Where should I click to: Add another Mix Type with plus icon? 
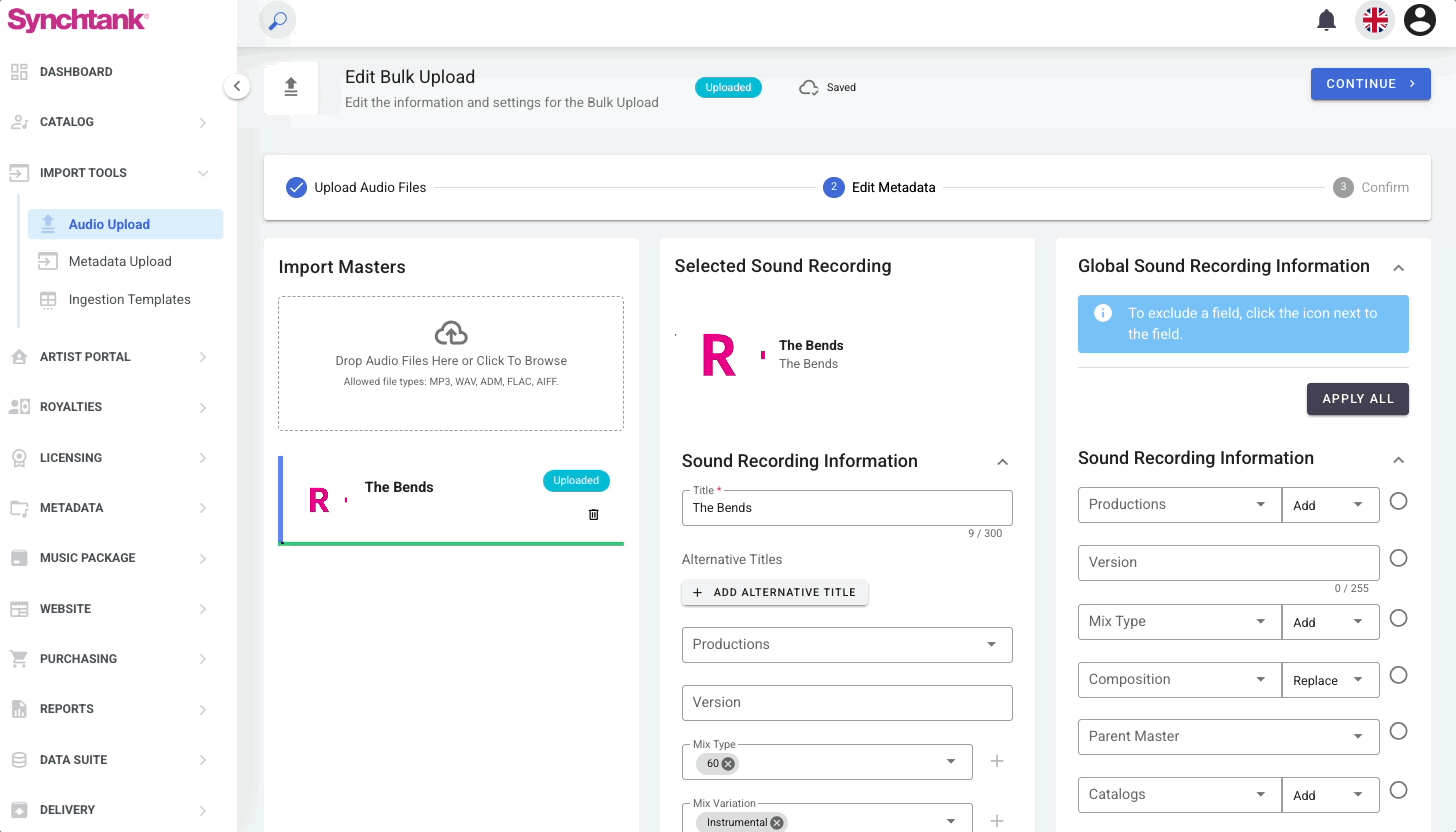coord(996,762)
